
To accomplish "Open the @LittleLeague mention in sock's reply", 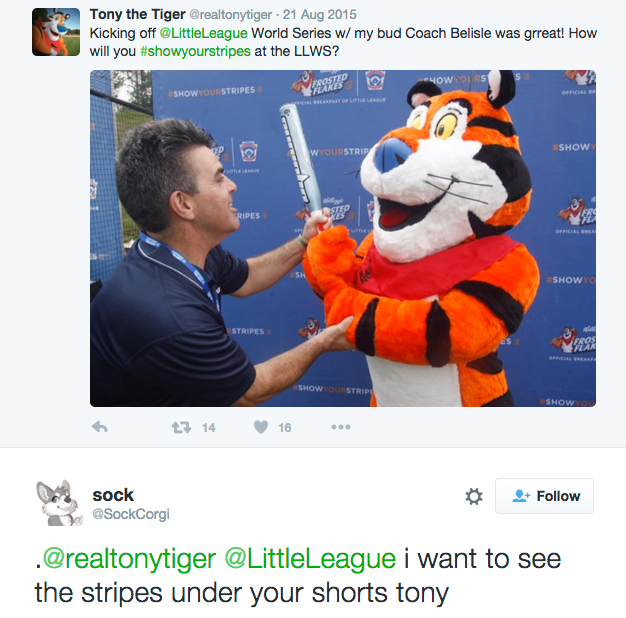I will coord(310,559).
